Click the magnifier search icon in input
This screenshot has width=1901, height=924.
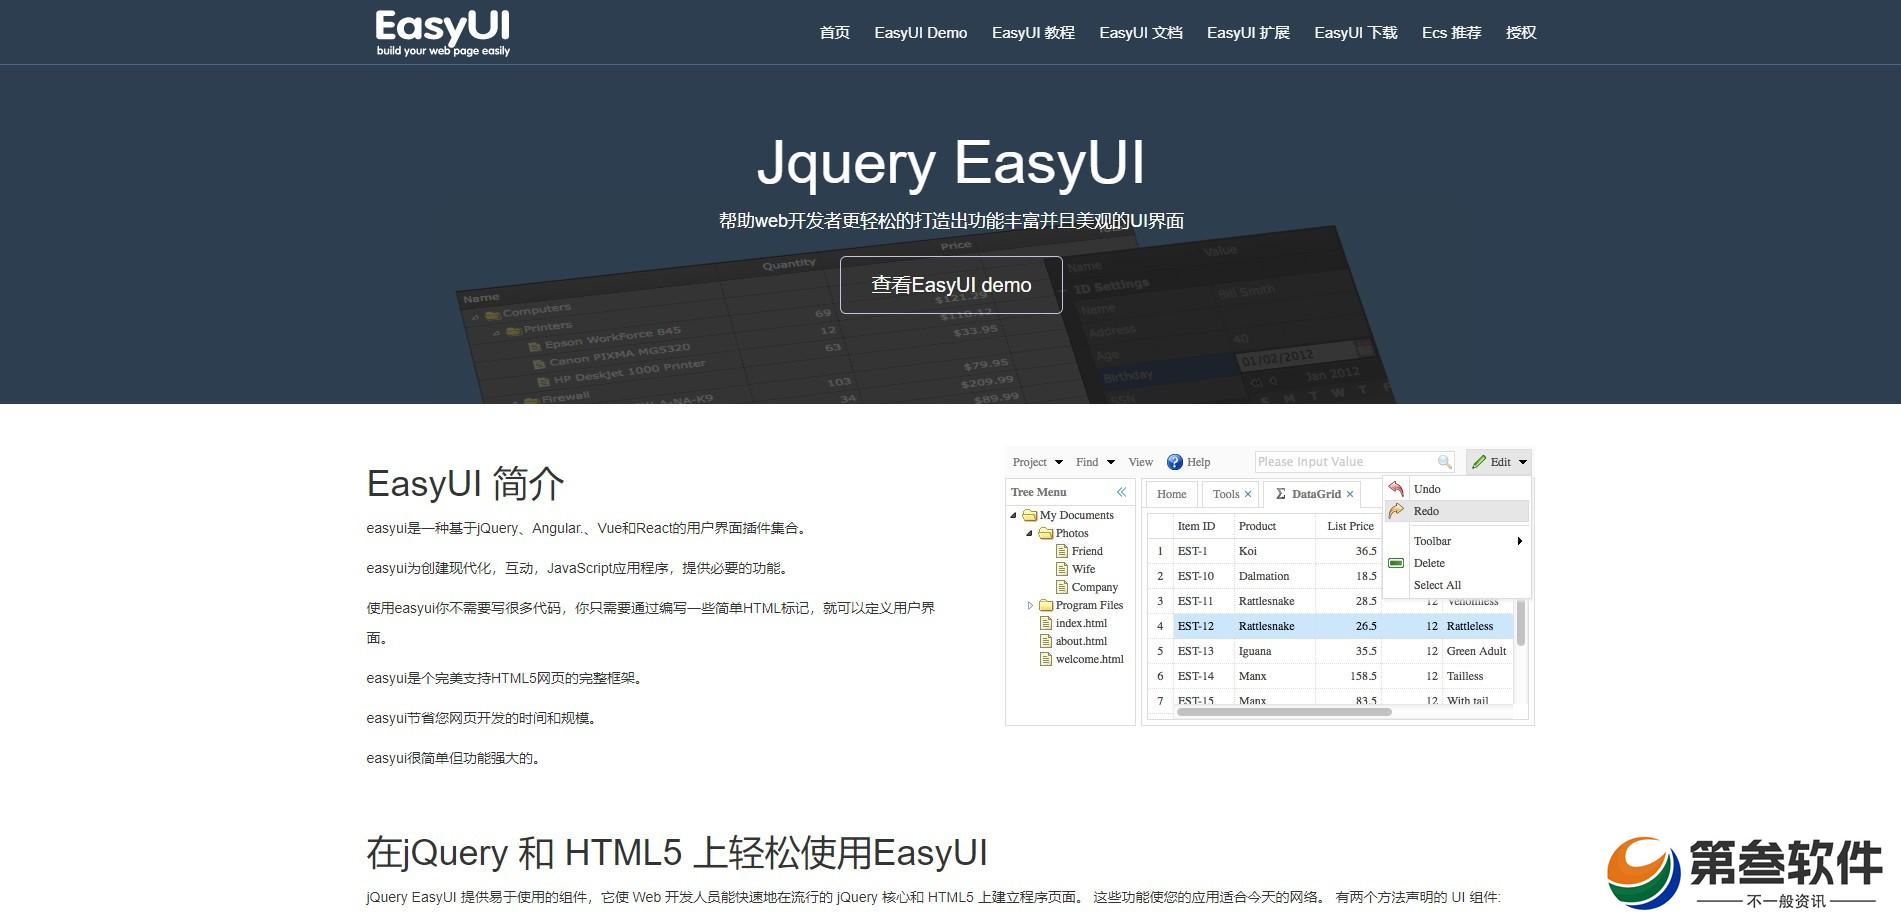click(x=1444, y=462)
